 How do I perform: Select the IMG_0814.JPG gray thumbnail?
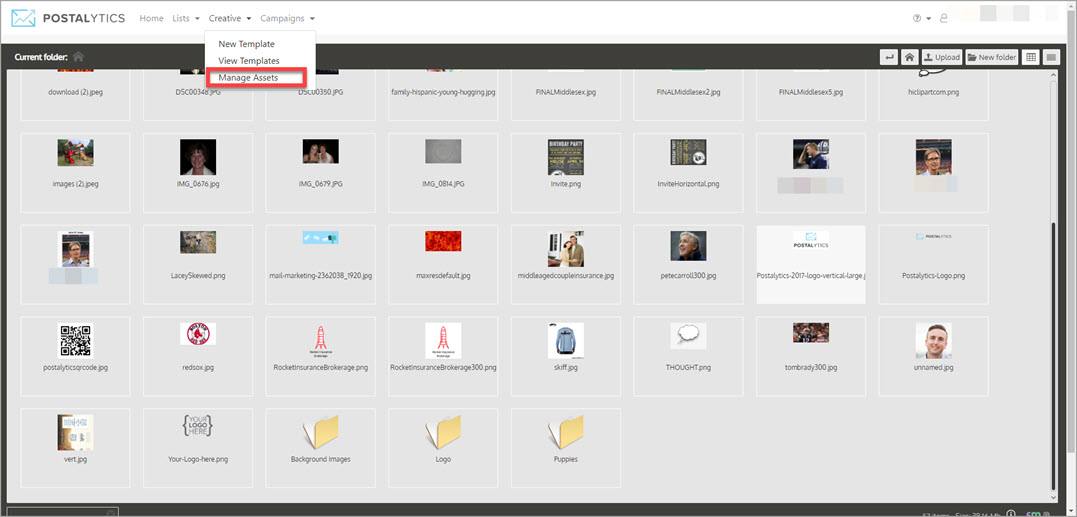(x=443, y=151)
